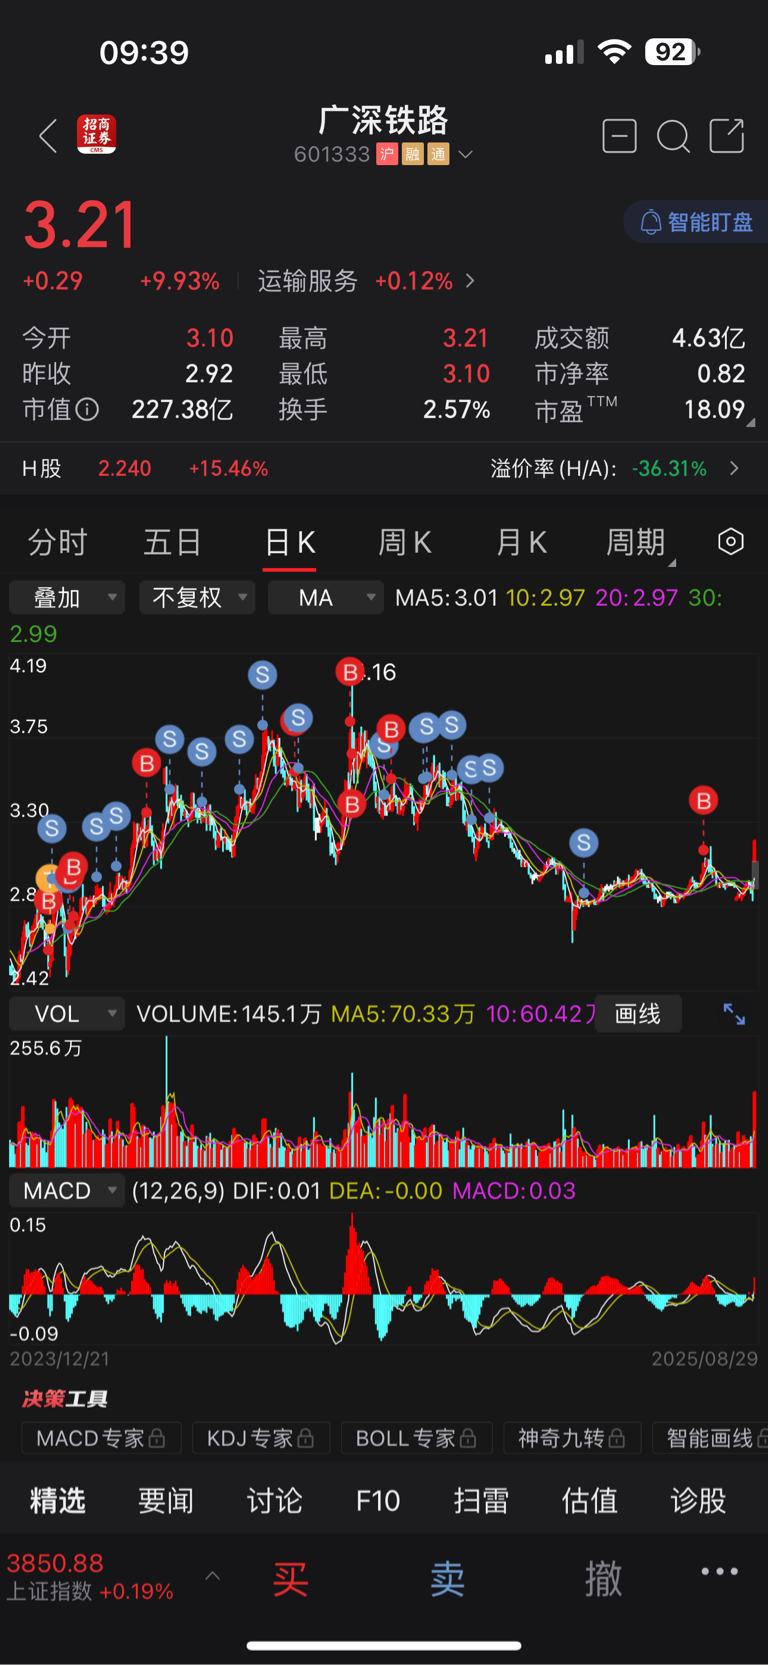
Task: Tap the H股 price 2.240
Action: coord(125,468)
